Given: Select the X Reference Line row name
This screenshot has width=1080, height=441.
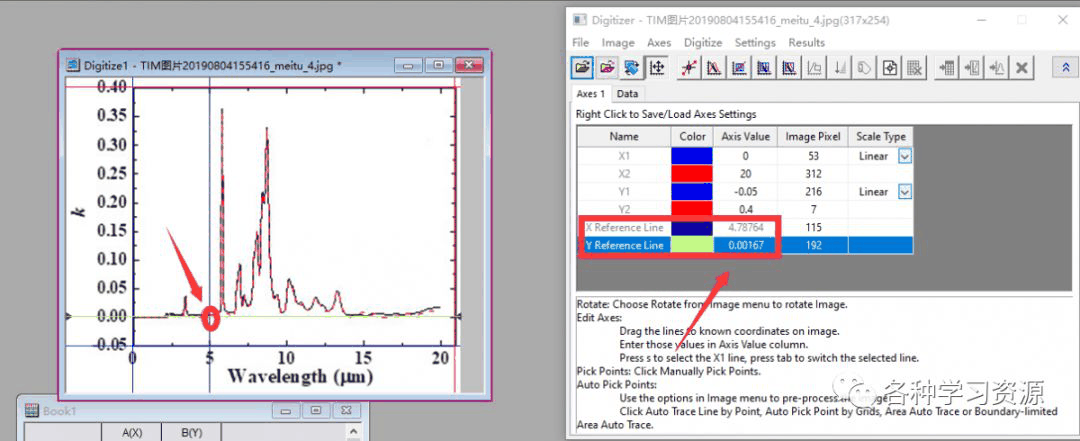Looking at the screenshot, I should (624, 227).
